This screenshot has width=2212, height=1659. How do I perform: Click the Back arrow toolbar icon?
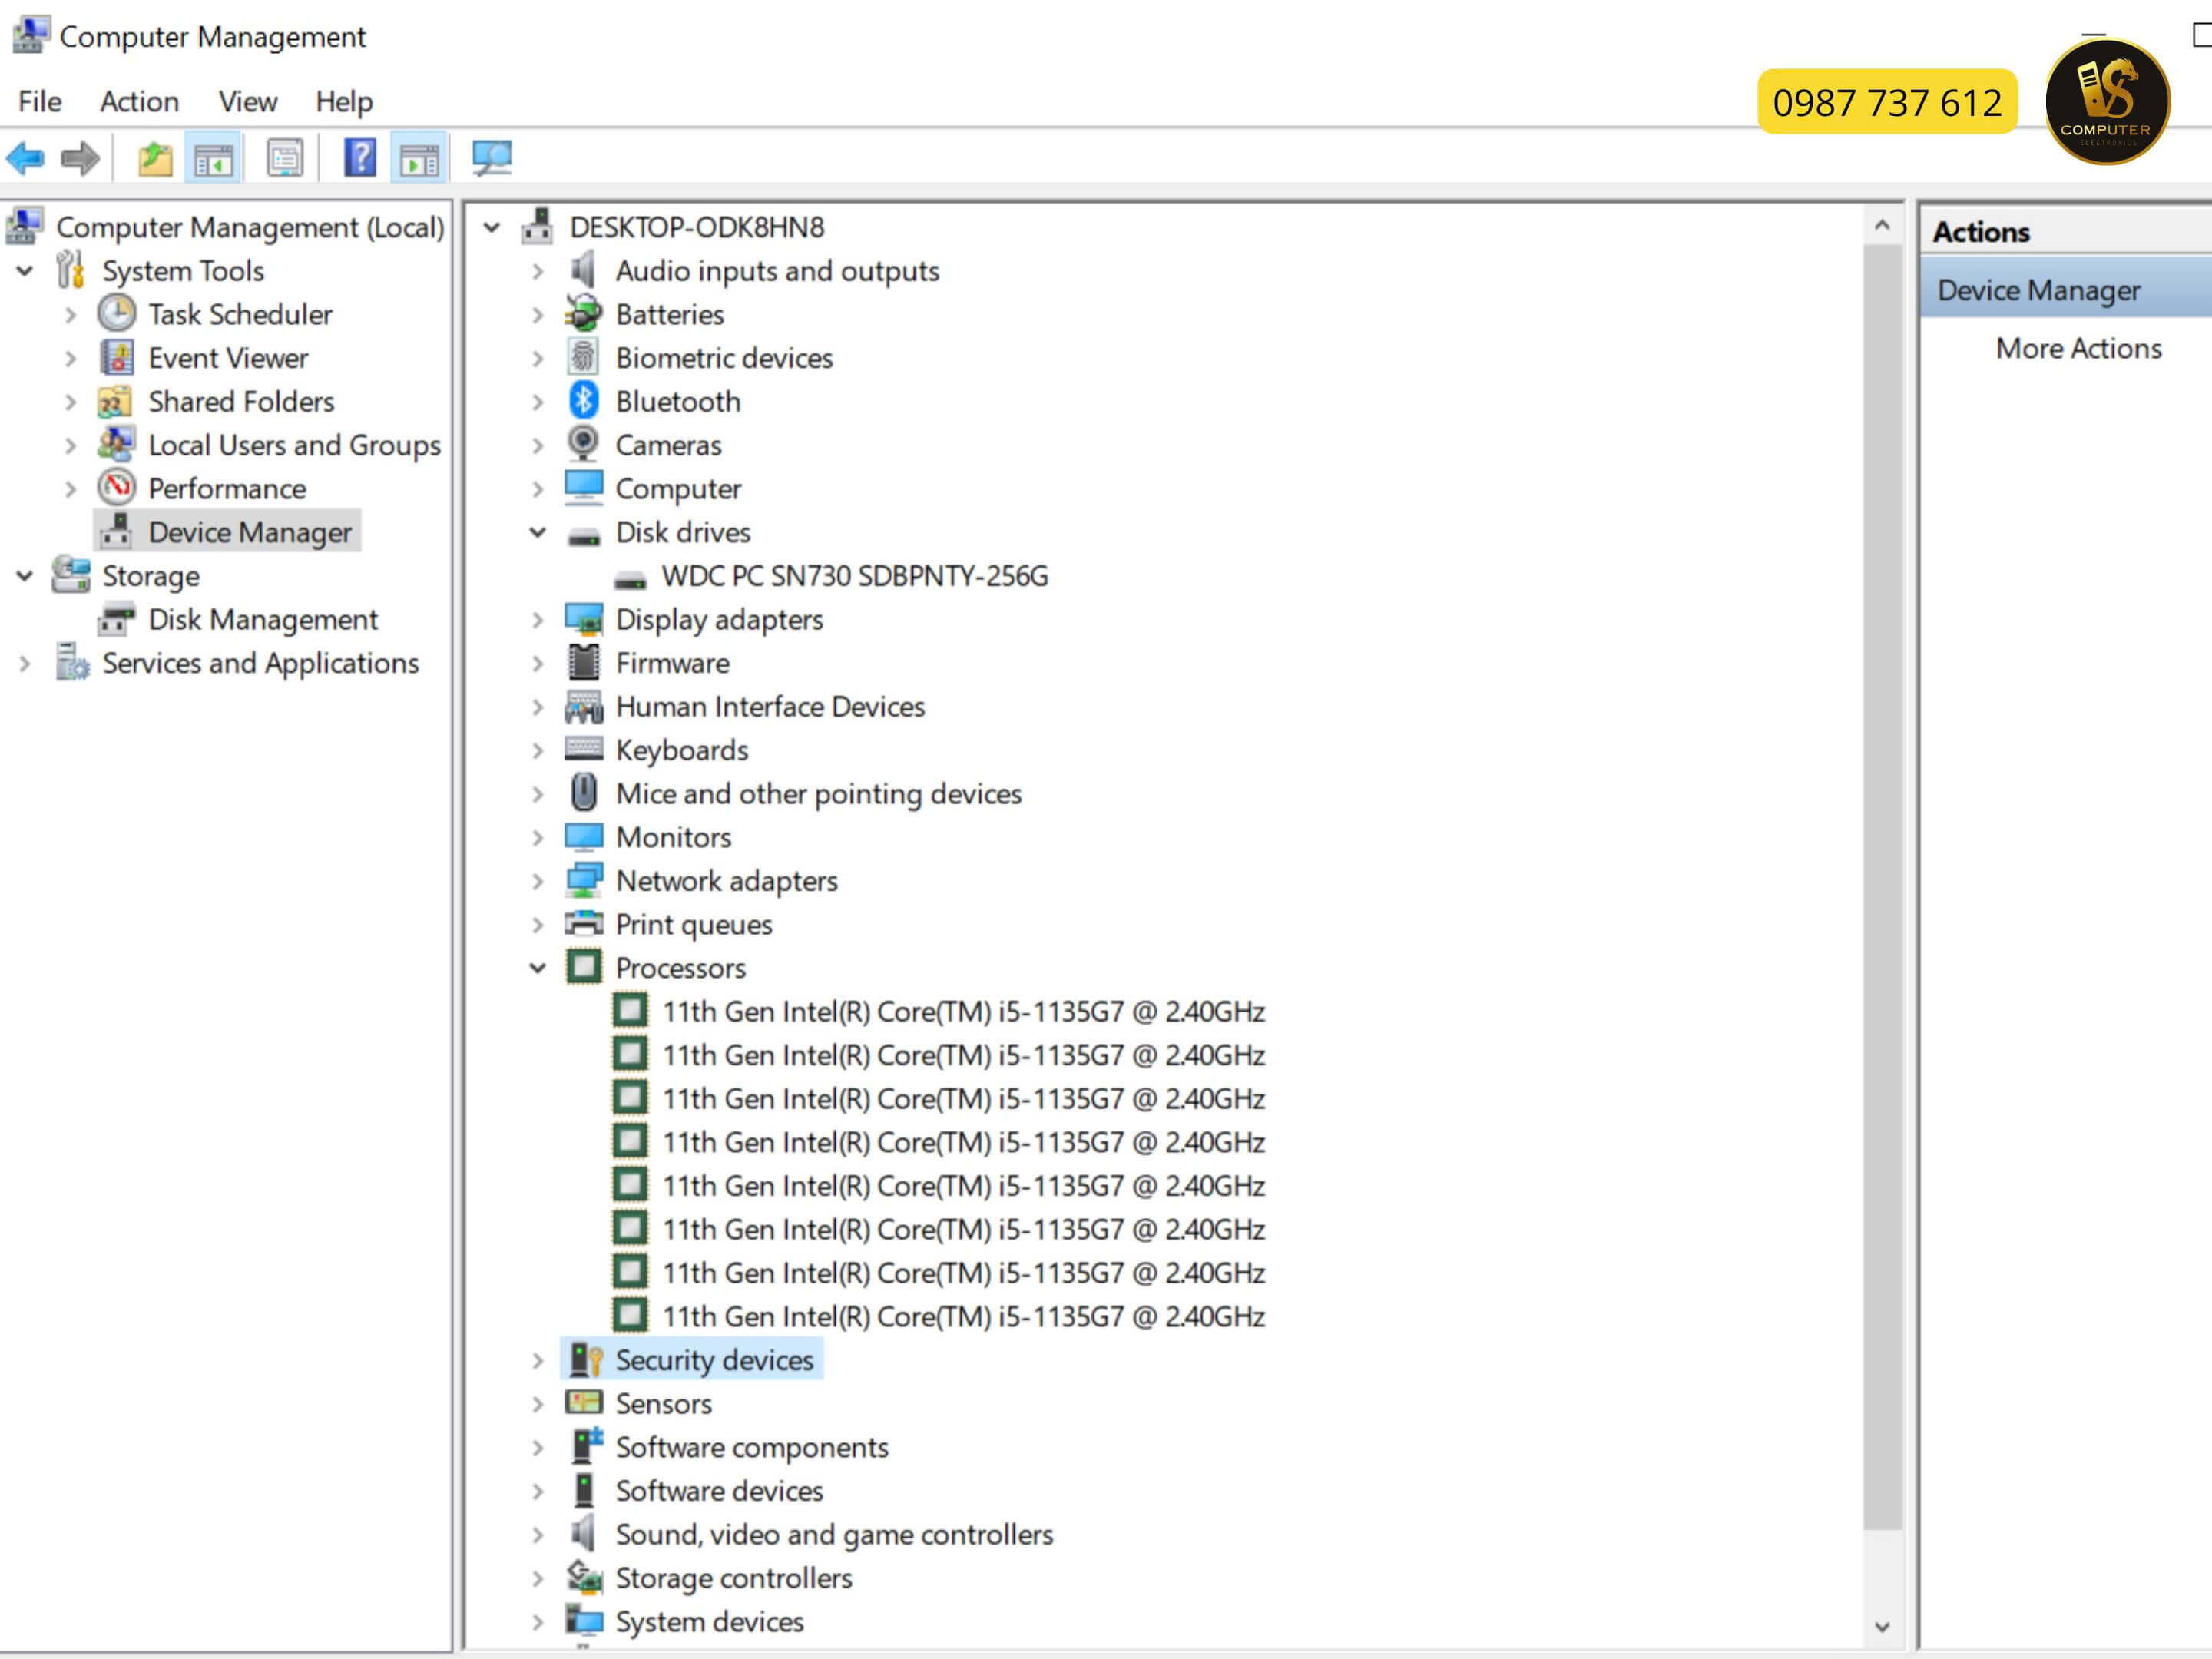tap(25, 158)
